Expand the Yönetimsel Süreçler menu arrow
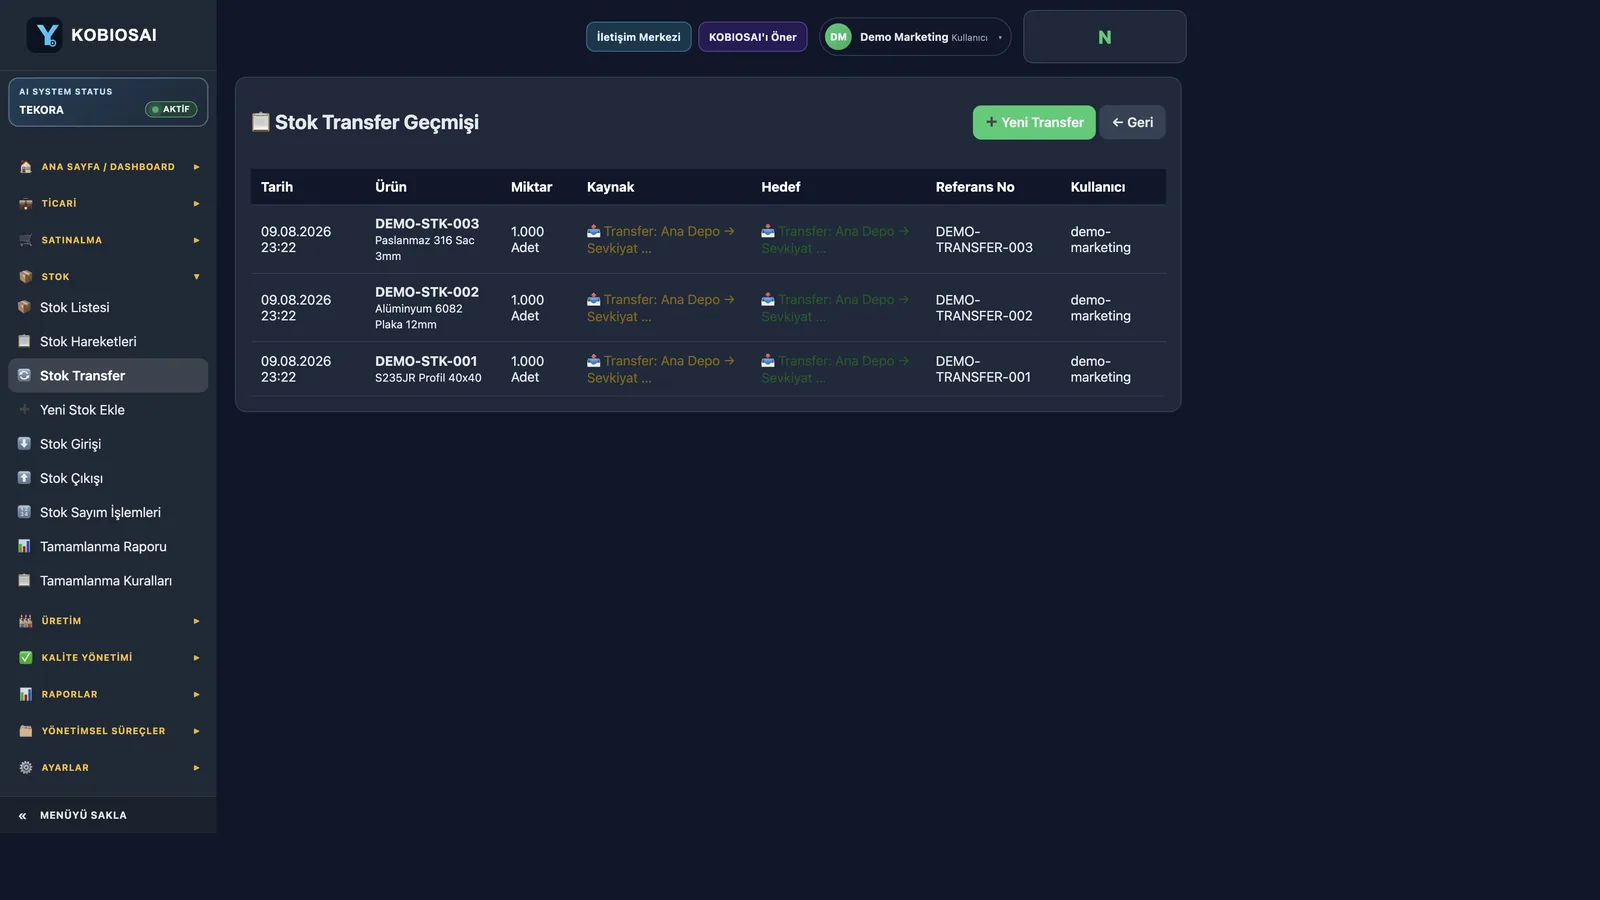The image size is (1600, 900). pos(196,731)
